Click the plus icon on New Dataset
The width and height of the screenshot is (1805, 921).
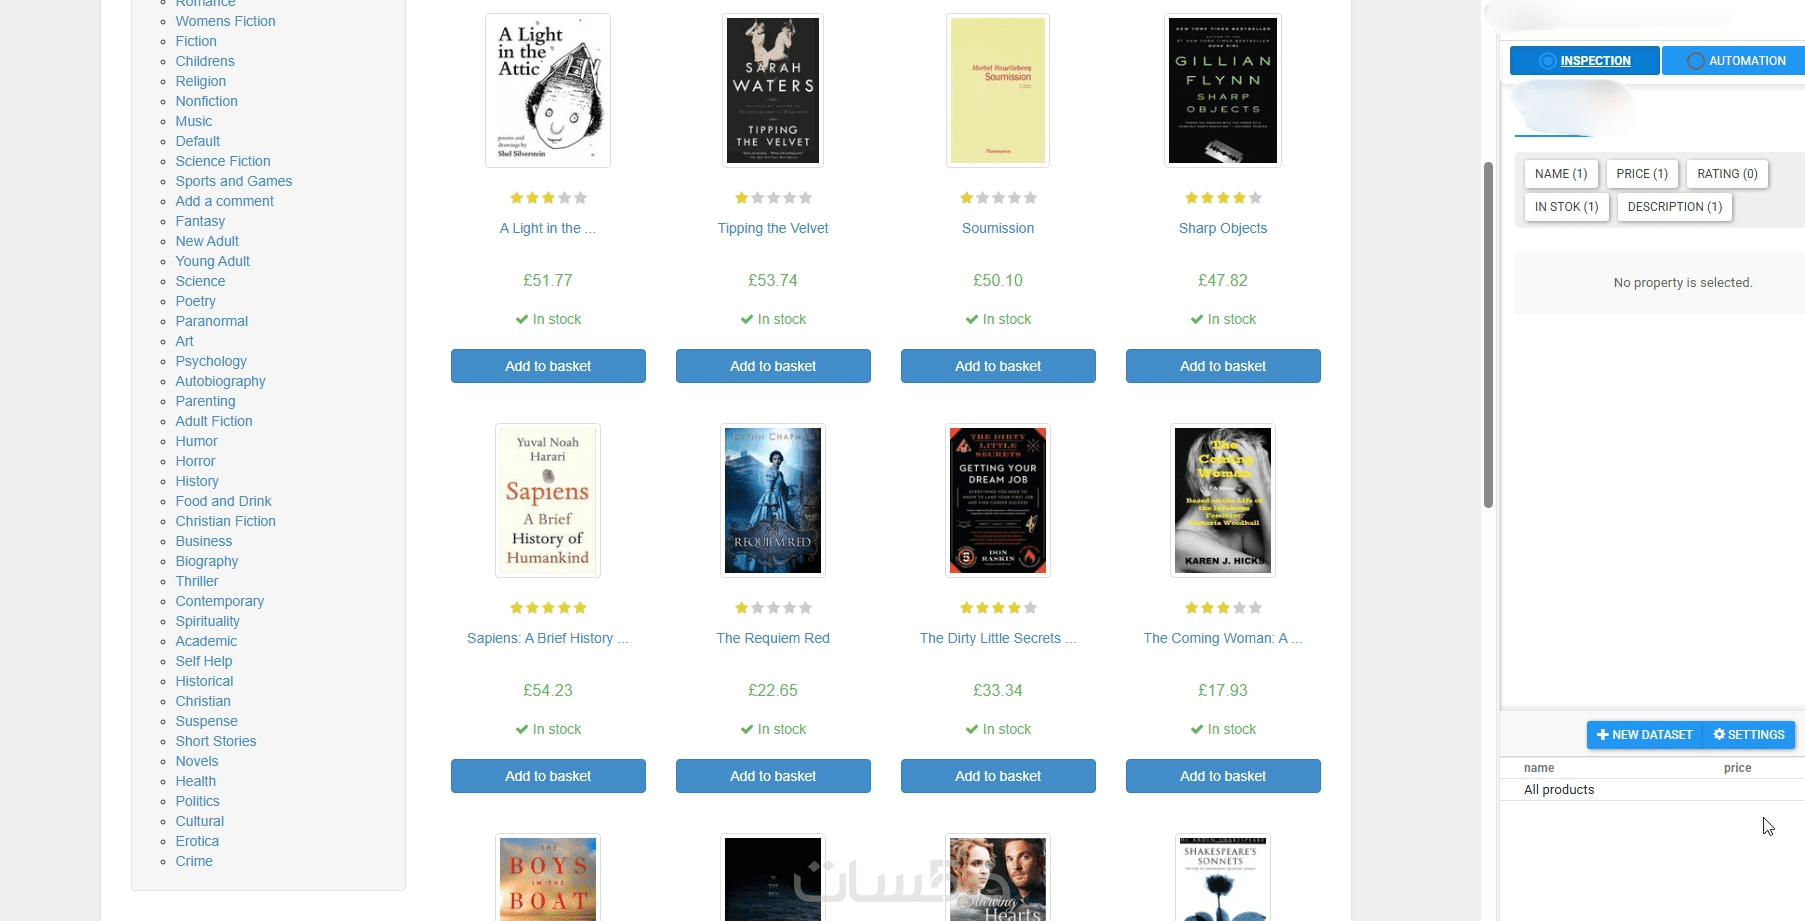pos(1602,735)
